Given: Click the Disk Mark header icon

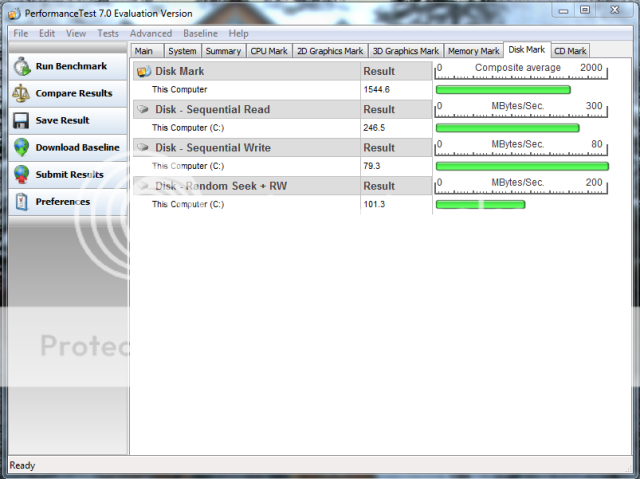Looking at the screenshot, I should pos(143,72).
